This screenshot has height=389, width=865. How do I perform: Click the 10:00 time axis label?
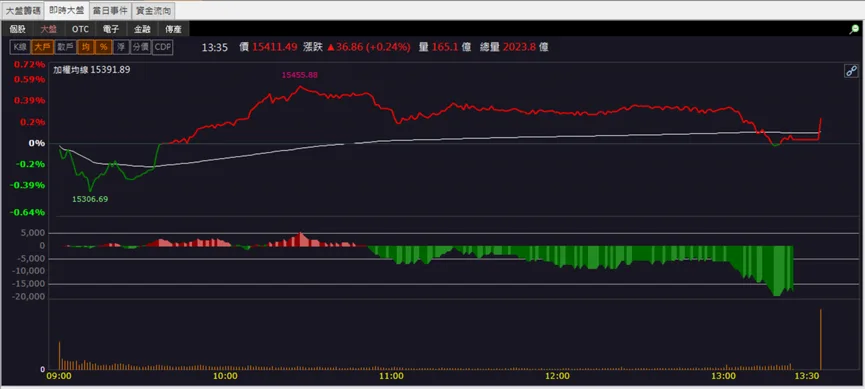point(225,376)
